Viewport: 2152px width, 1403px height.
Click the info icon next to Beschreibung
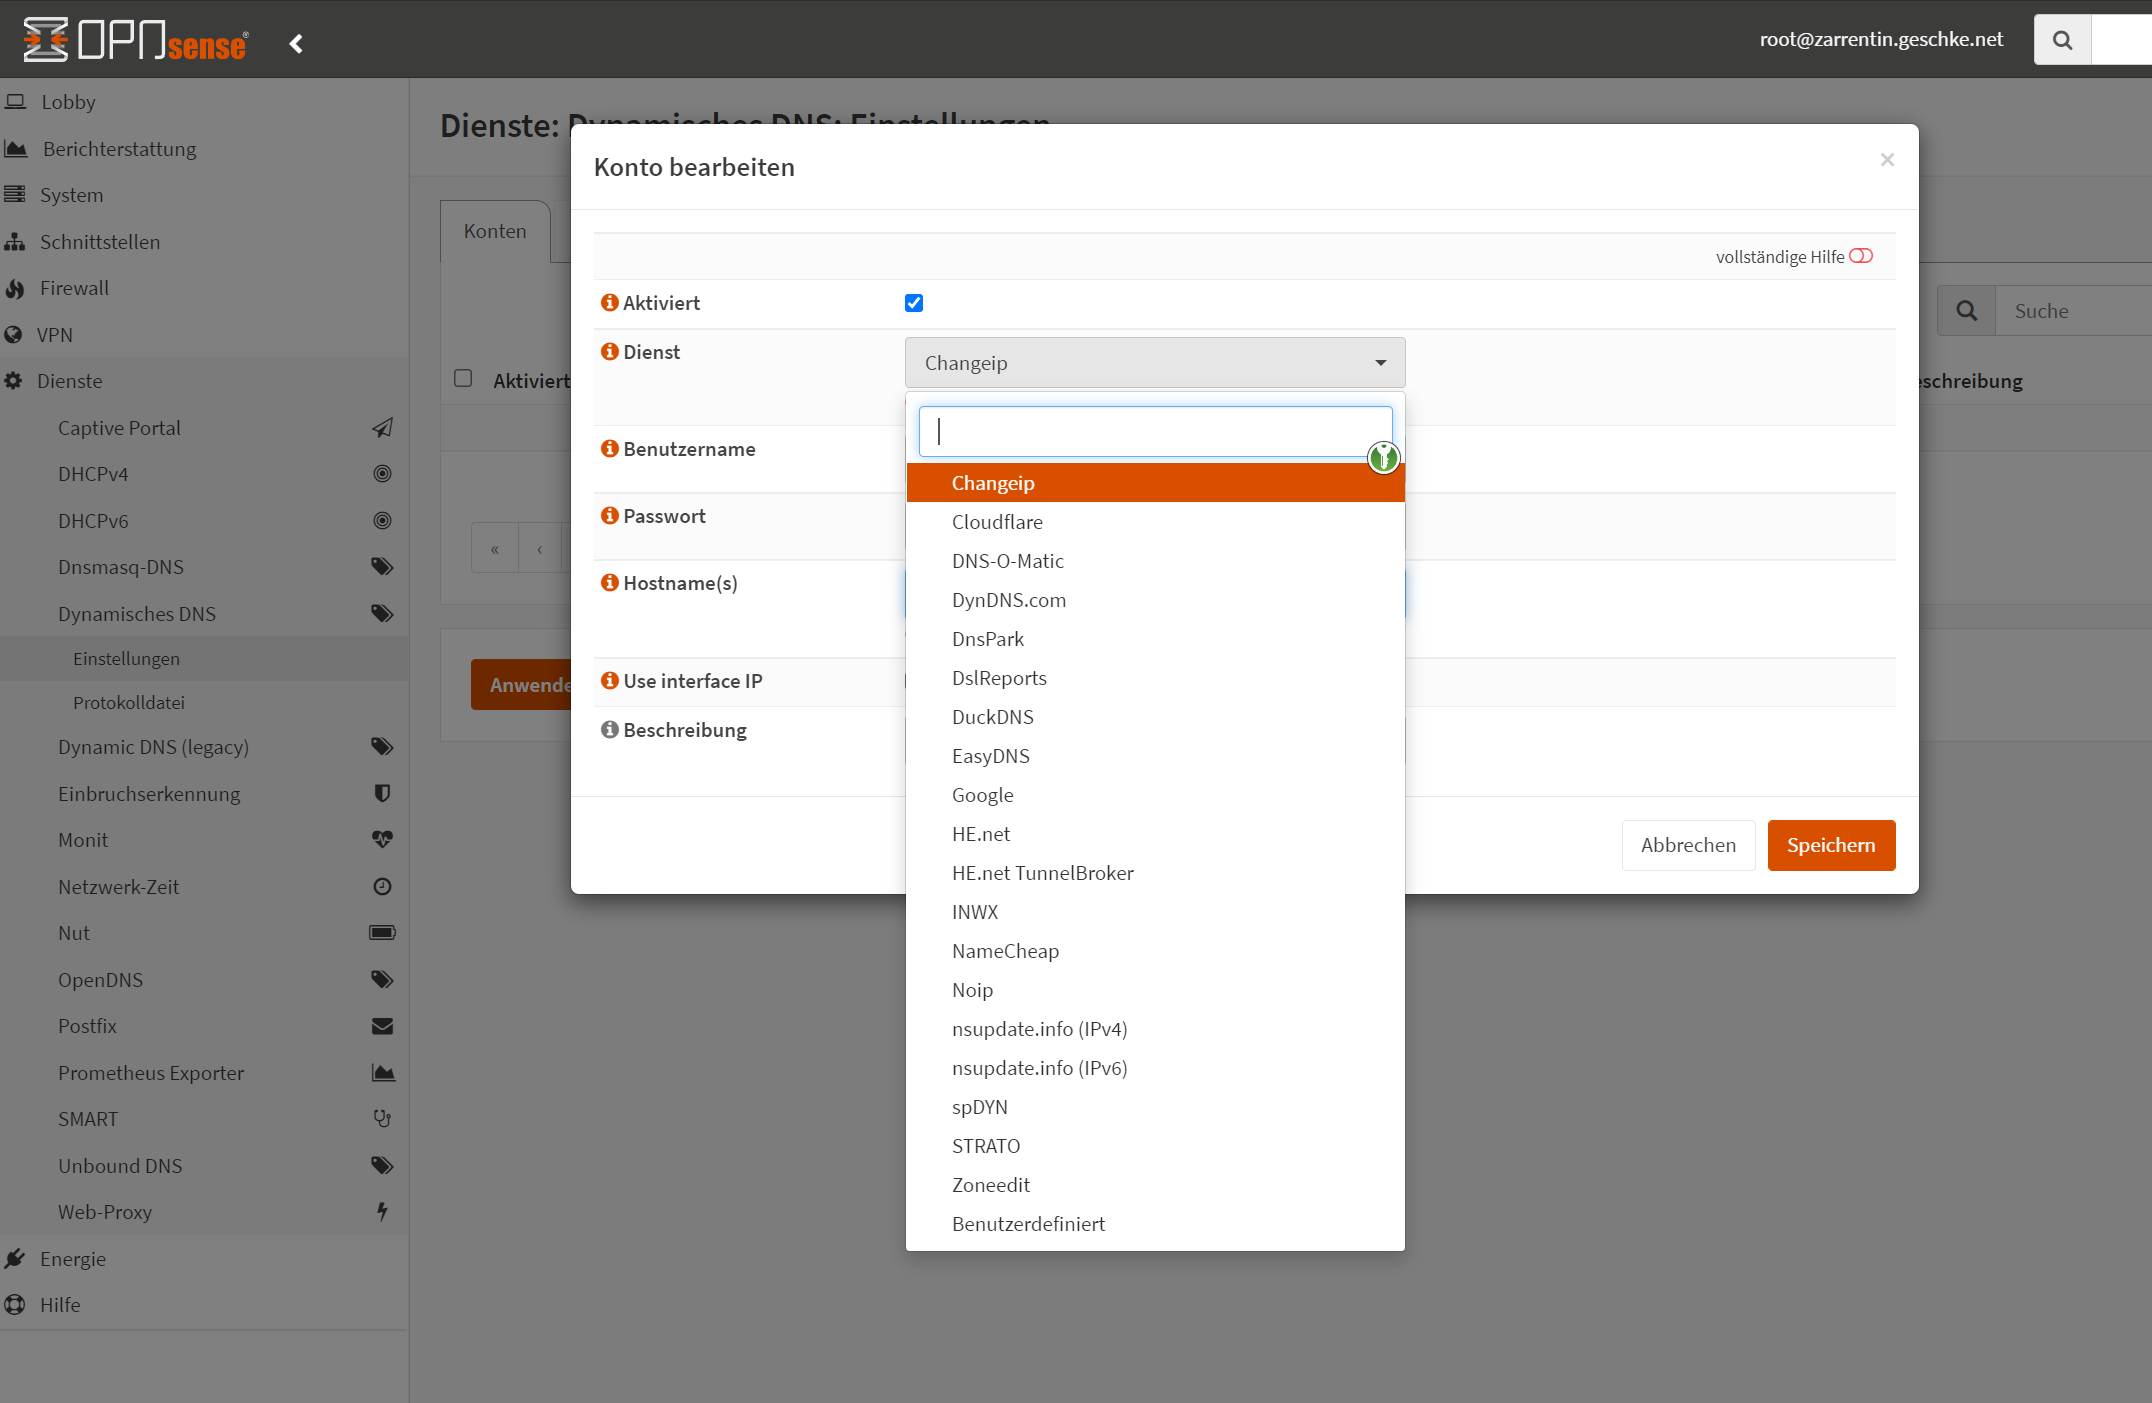[609, 730]
